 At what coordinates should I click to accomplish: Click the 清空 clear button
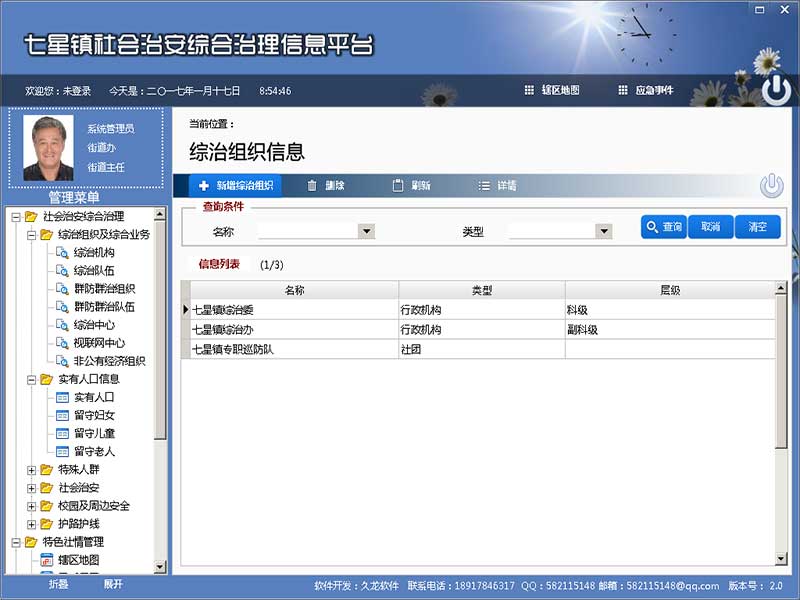(x=758, y=227)
